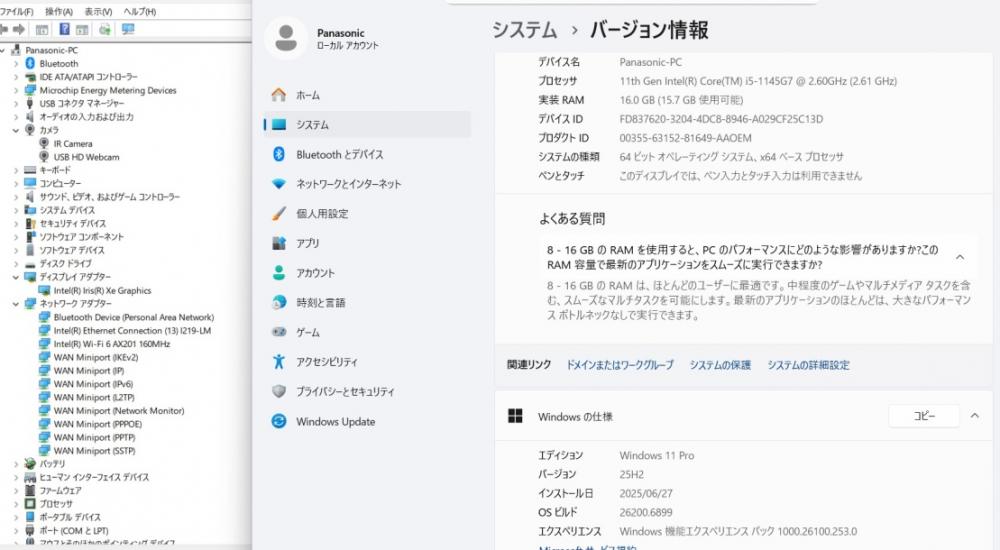Collapse the ディスプレイ アダプター category
This screenshot has width=1000, height=550.
coord(16,277)
